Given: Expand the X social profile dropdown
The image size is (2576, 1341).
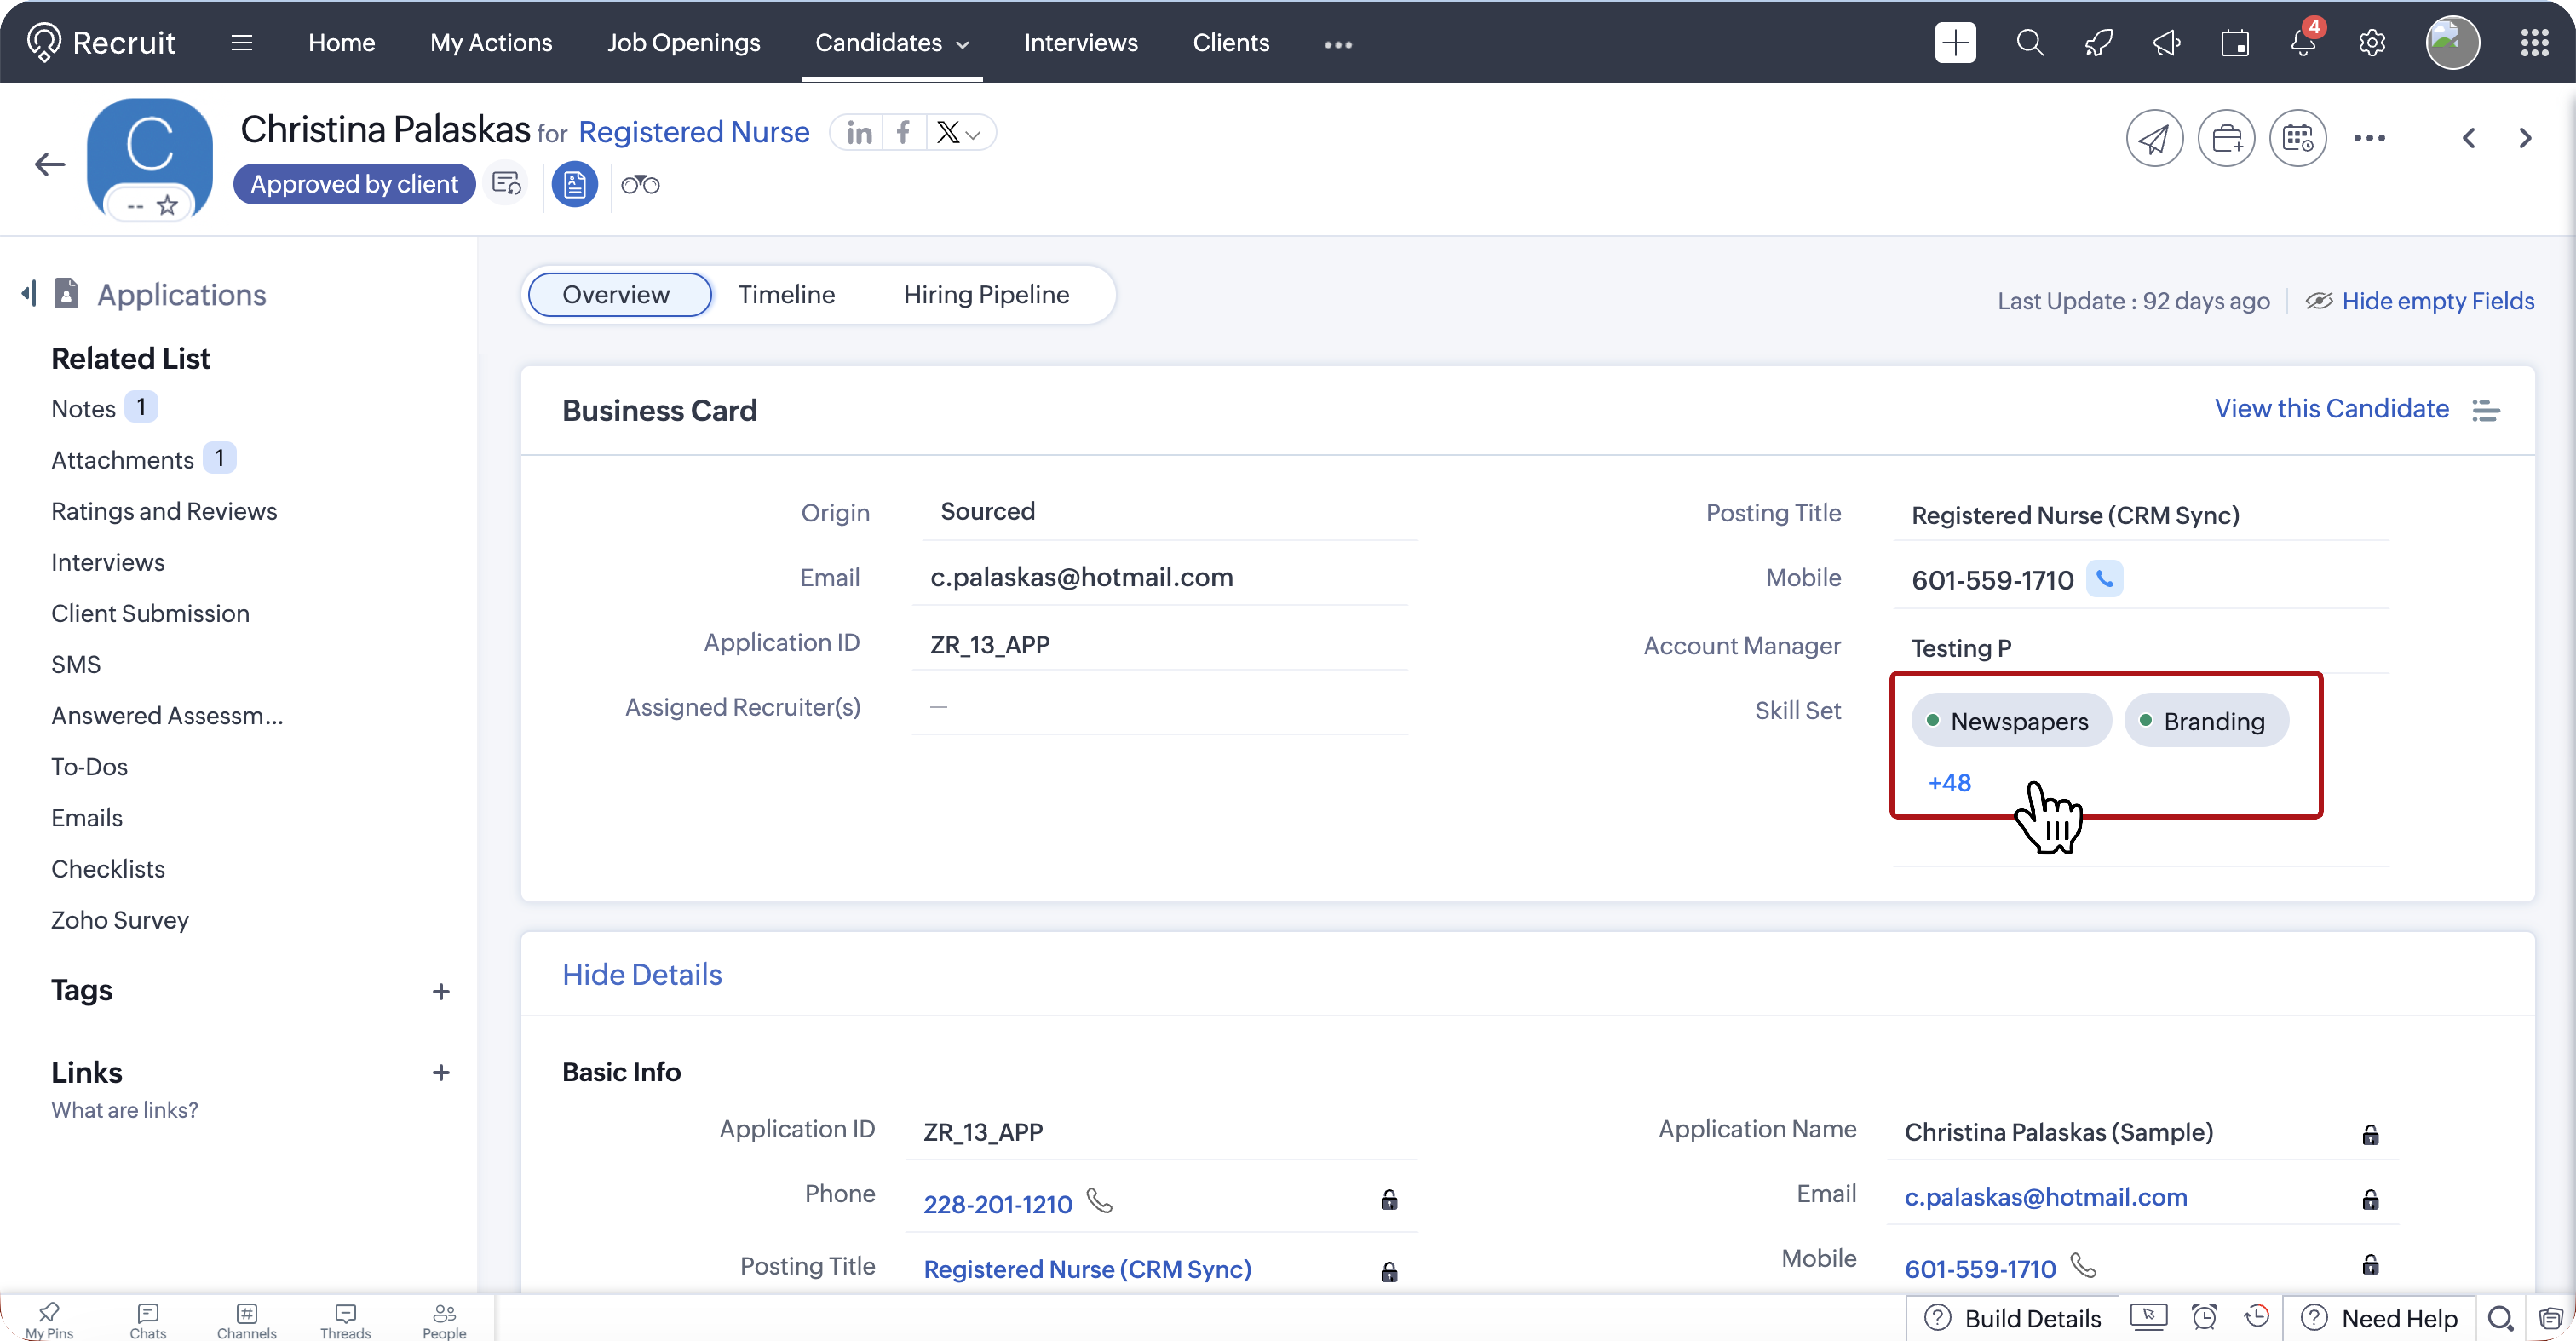Looking at the screenshot, I should point(973,134).
